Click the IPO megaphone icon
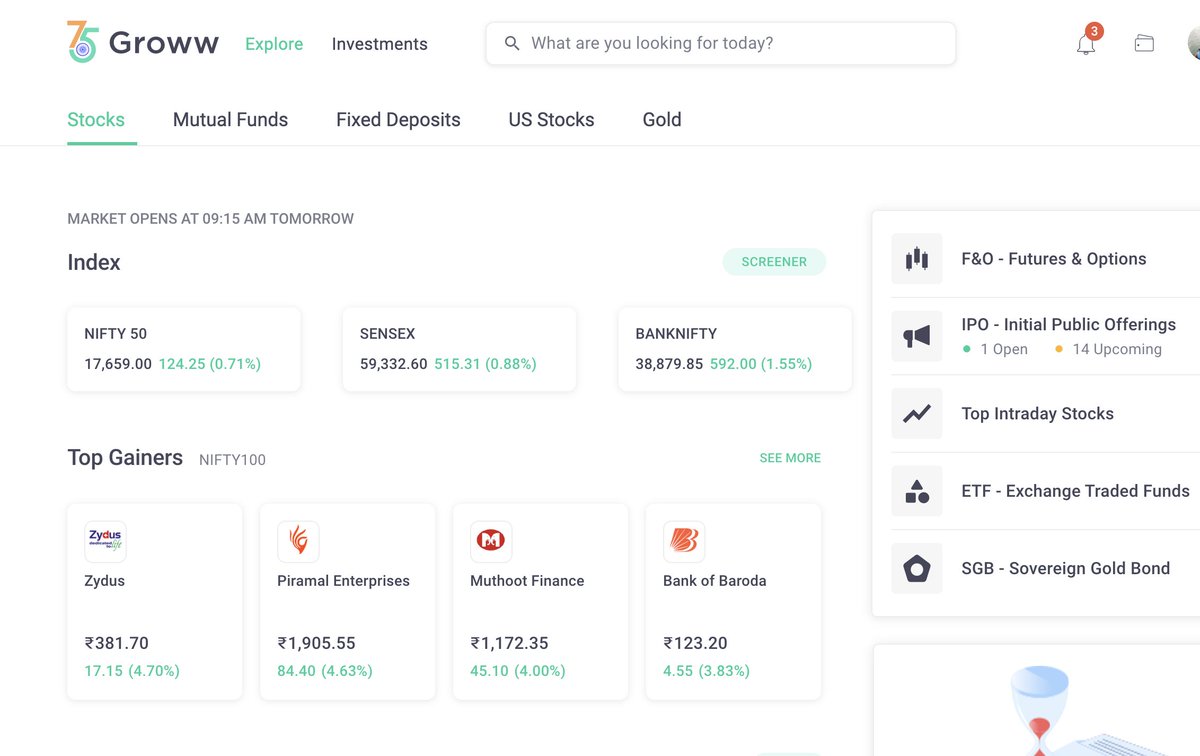Screen dimensions: 1200x756 [x=917, y=336]
